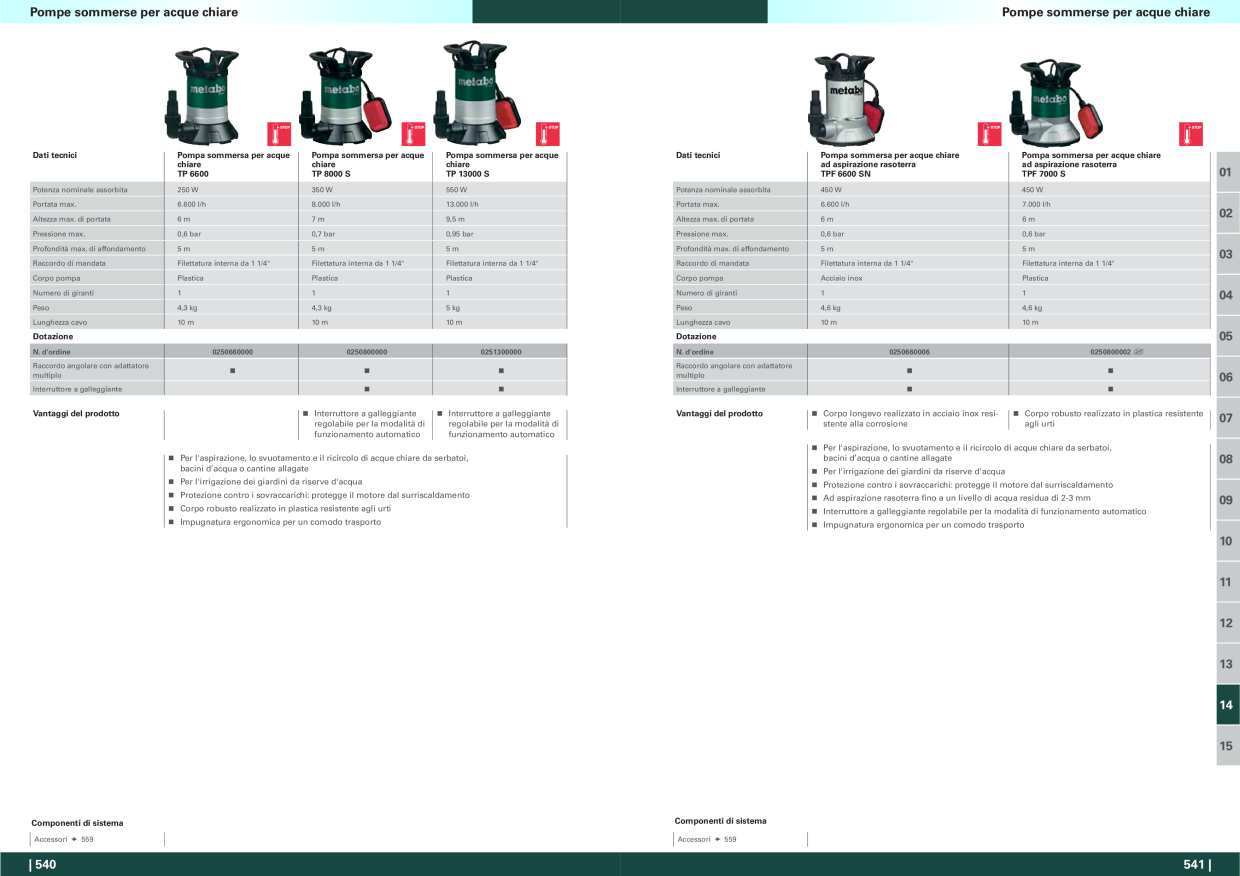Click the 0,95 bar pressure value

tap(460, 234)
